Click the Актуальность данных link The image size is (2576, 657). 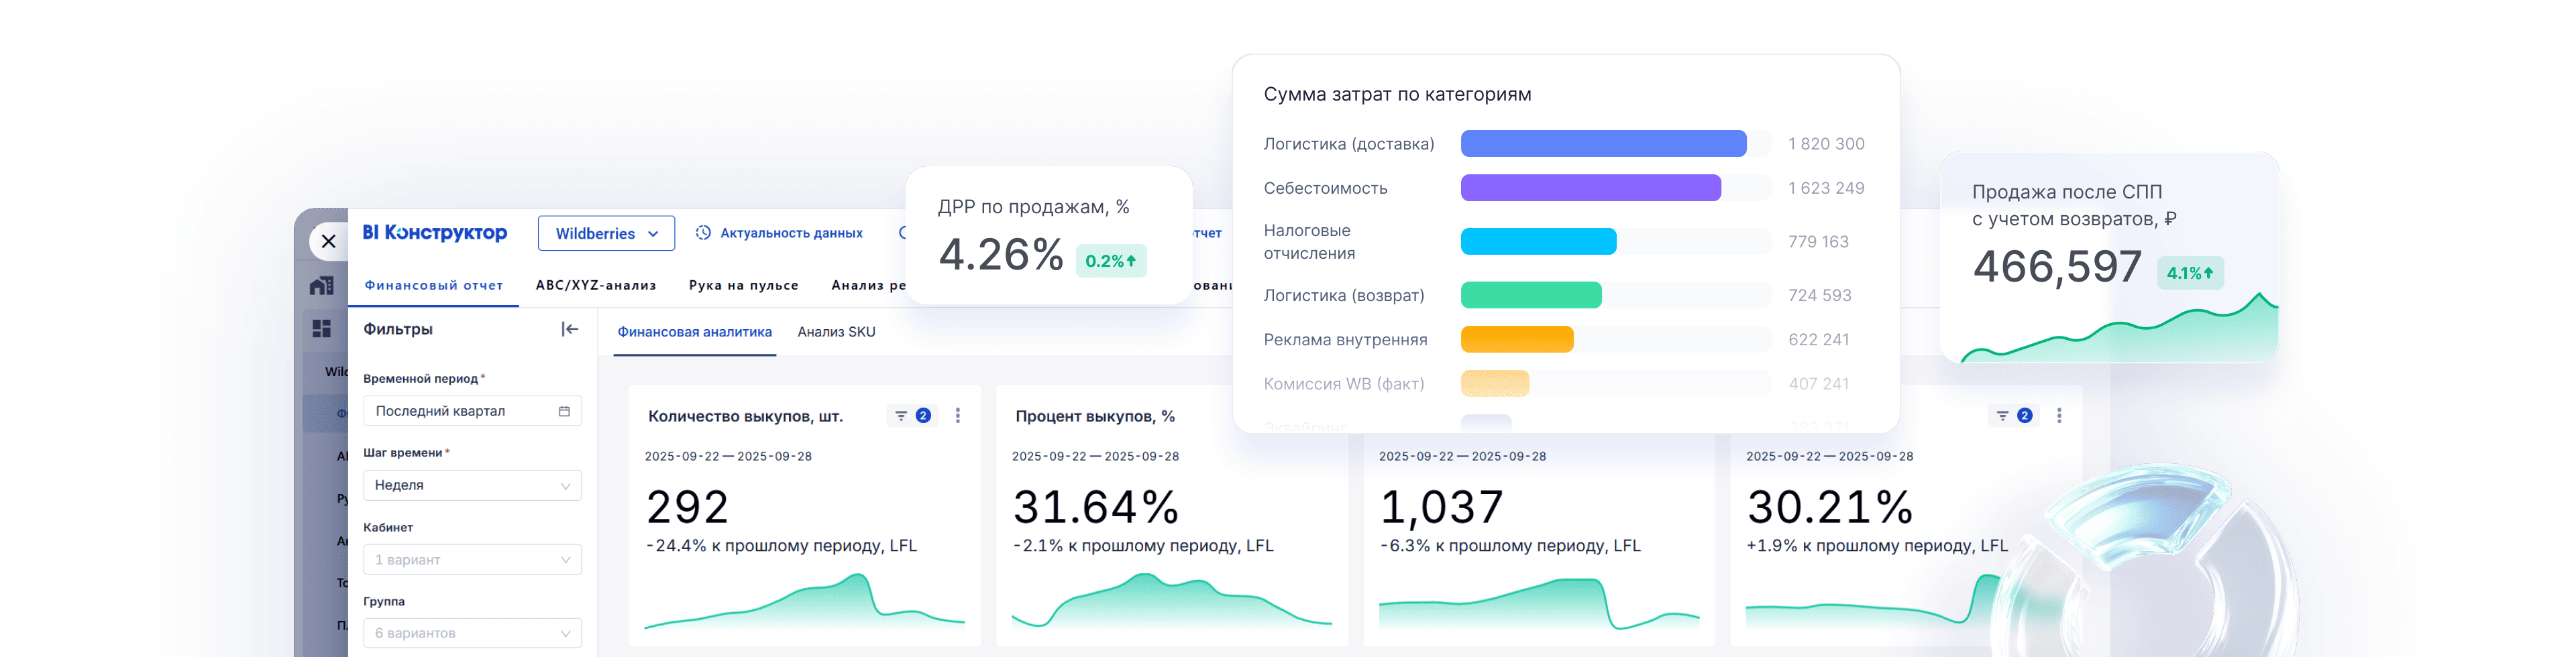click(791, 233)
